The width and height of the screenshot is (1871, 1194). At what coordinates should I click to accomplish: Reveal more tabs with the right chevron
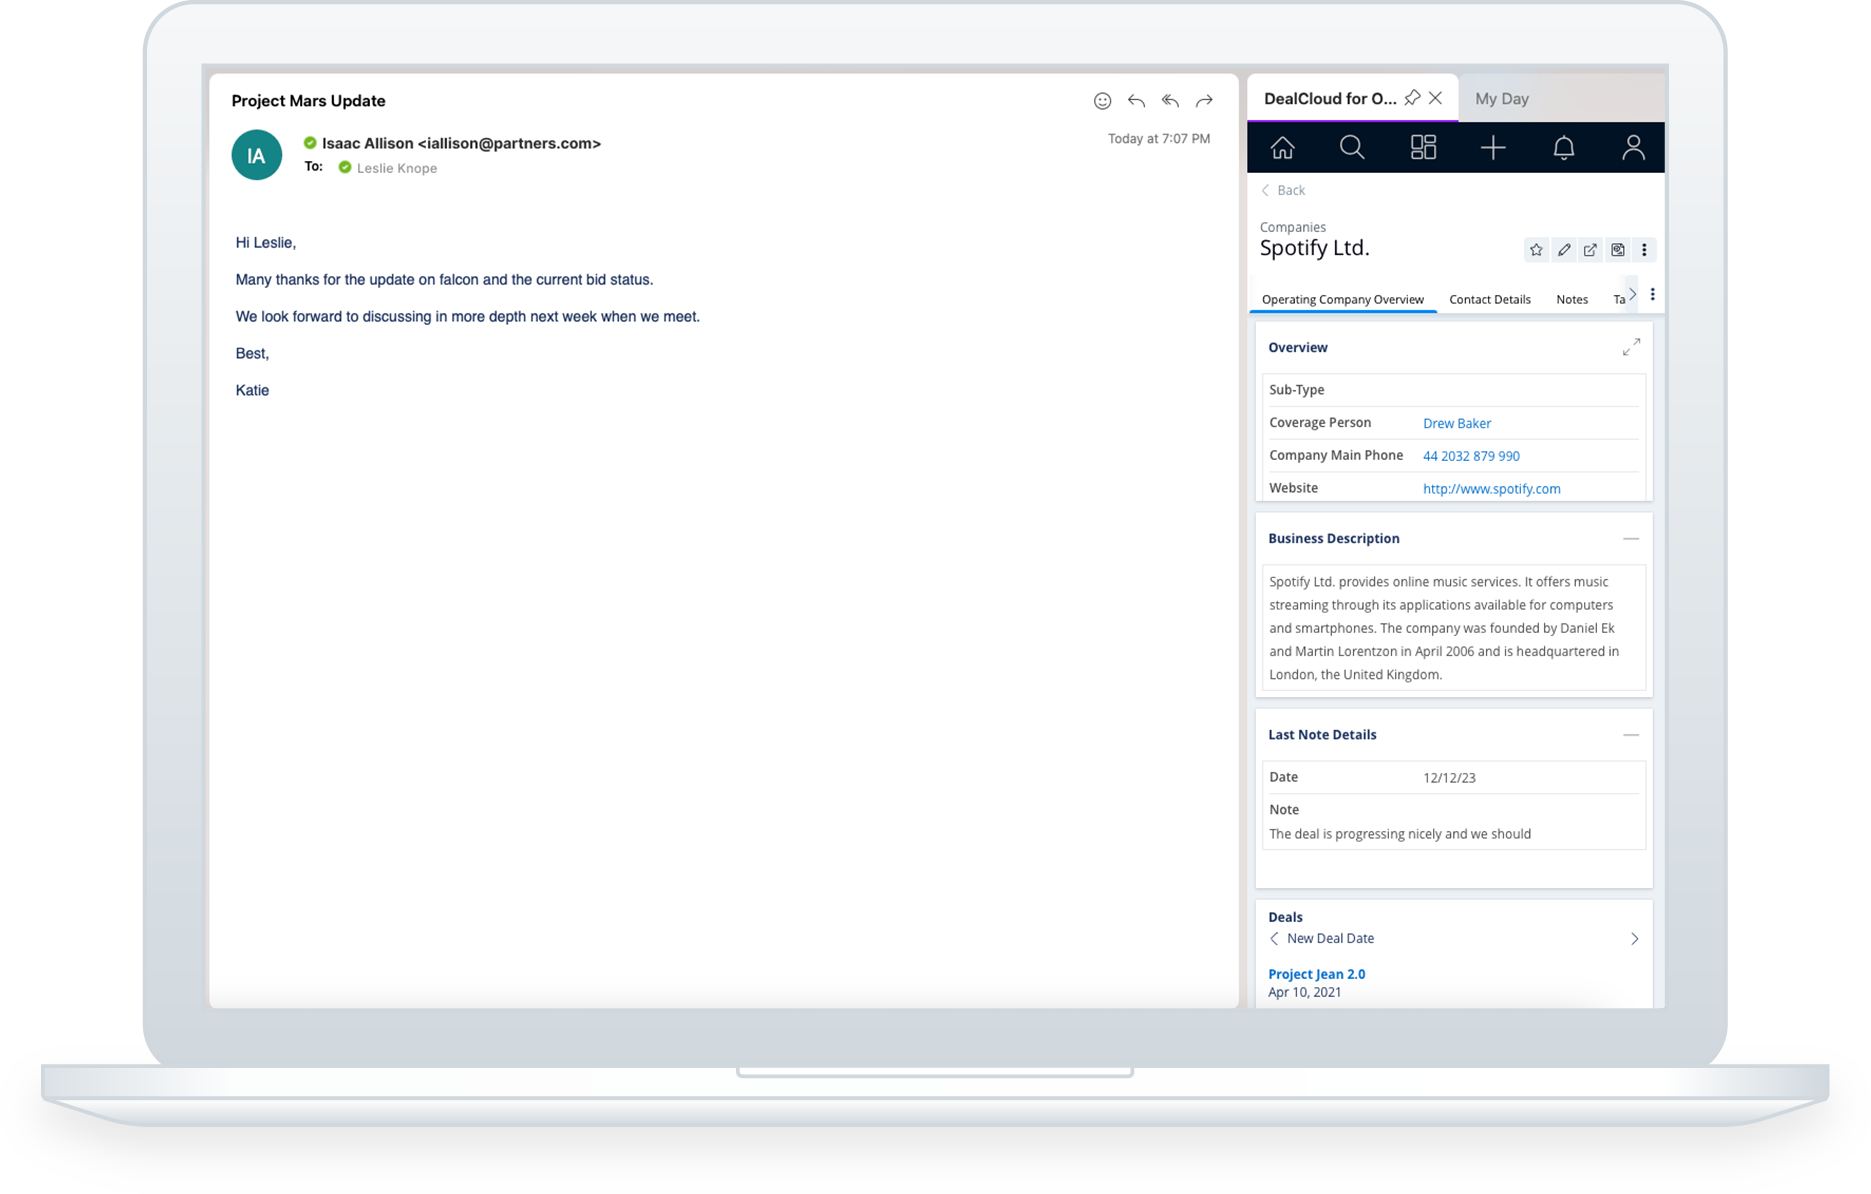pos(1631,294)
